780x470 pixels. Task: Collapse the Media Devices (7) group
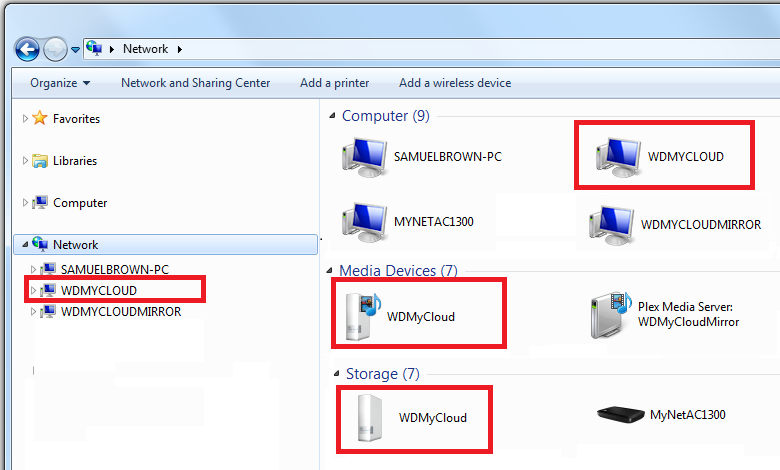tap(329, 271)
